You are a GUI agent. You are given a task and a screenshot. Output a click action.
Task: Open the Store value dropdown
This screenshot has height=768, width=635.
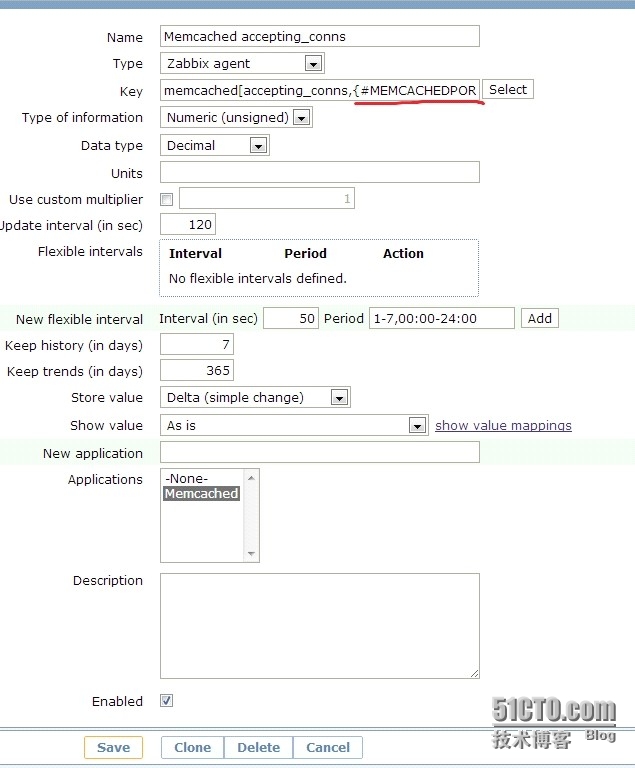tap(255, 397)
